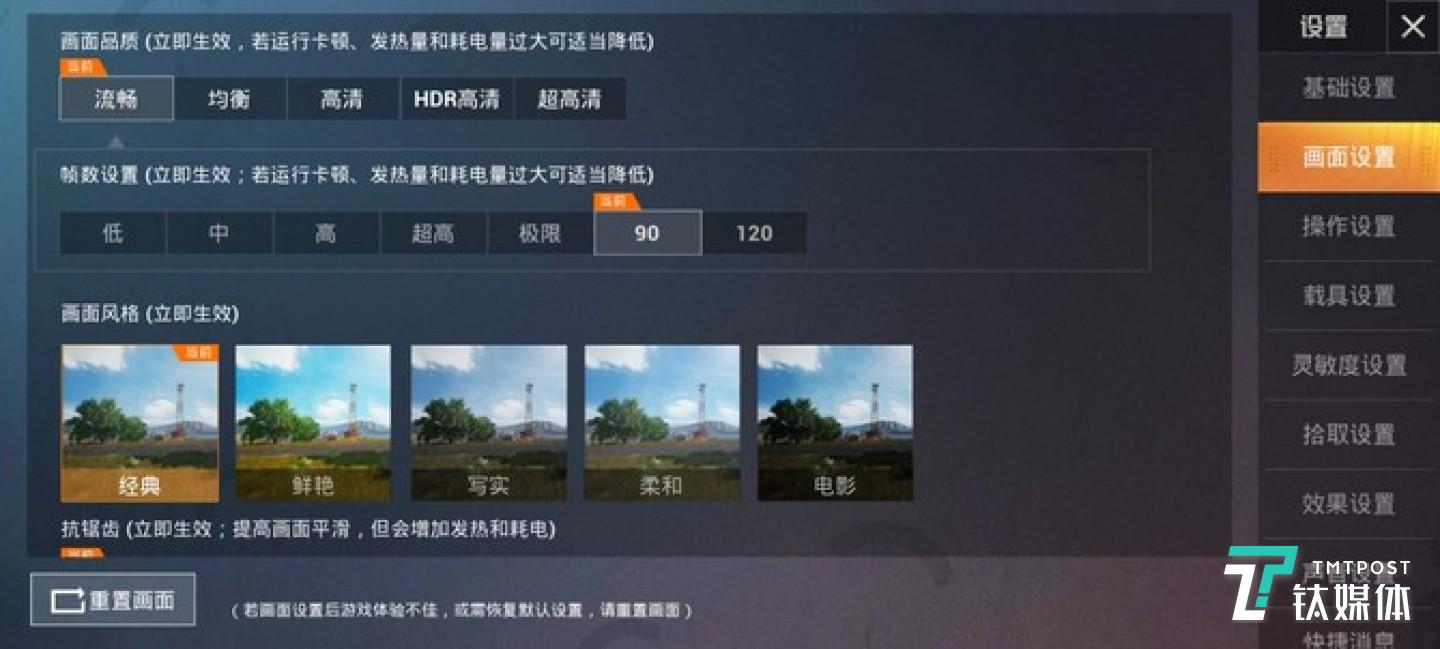The image size is (1440, 649).
Task: Close the settings panel with X icon
Action: click(x=1412, y=27)
